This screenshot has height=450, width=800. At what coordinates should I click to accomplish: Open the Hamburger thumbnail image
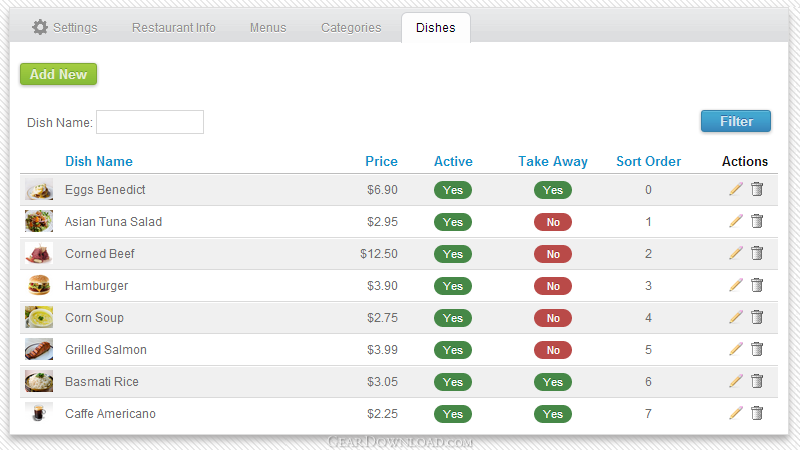point(39,285)
